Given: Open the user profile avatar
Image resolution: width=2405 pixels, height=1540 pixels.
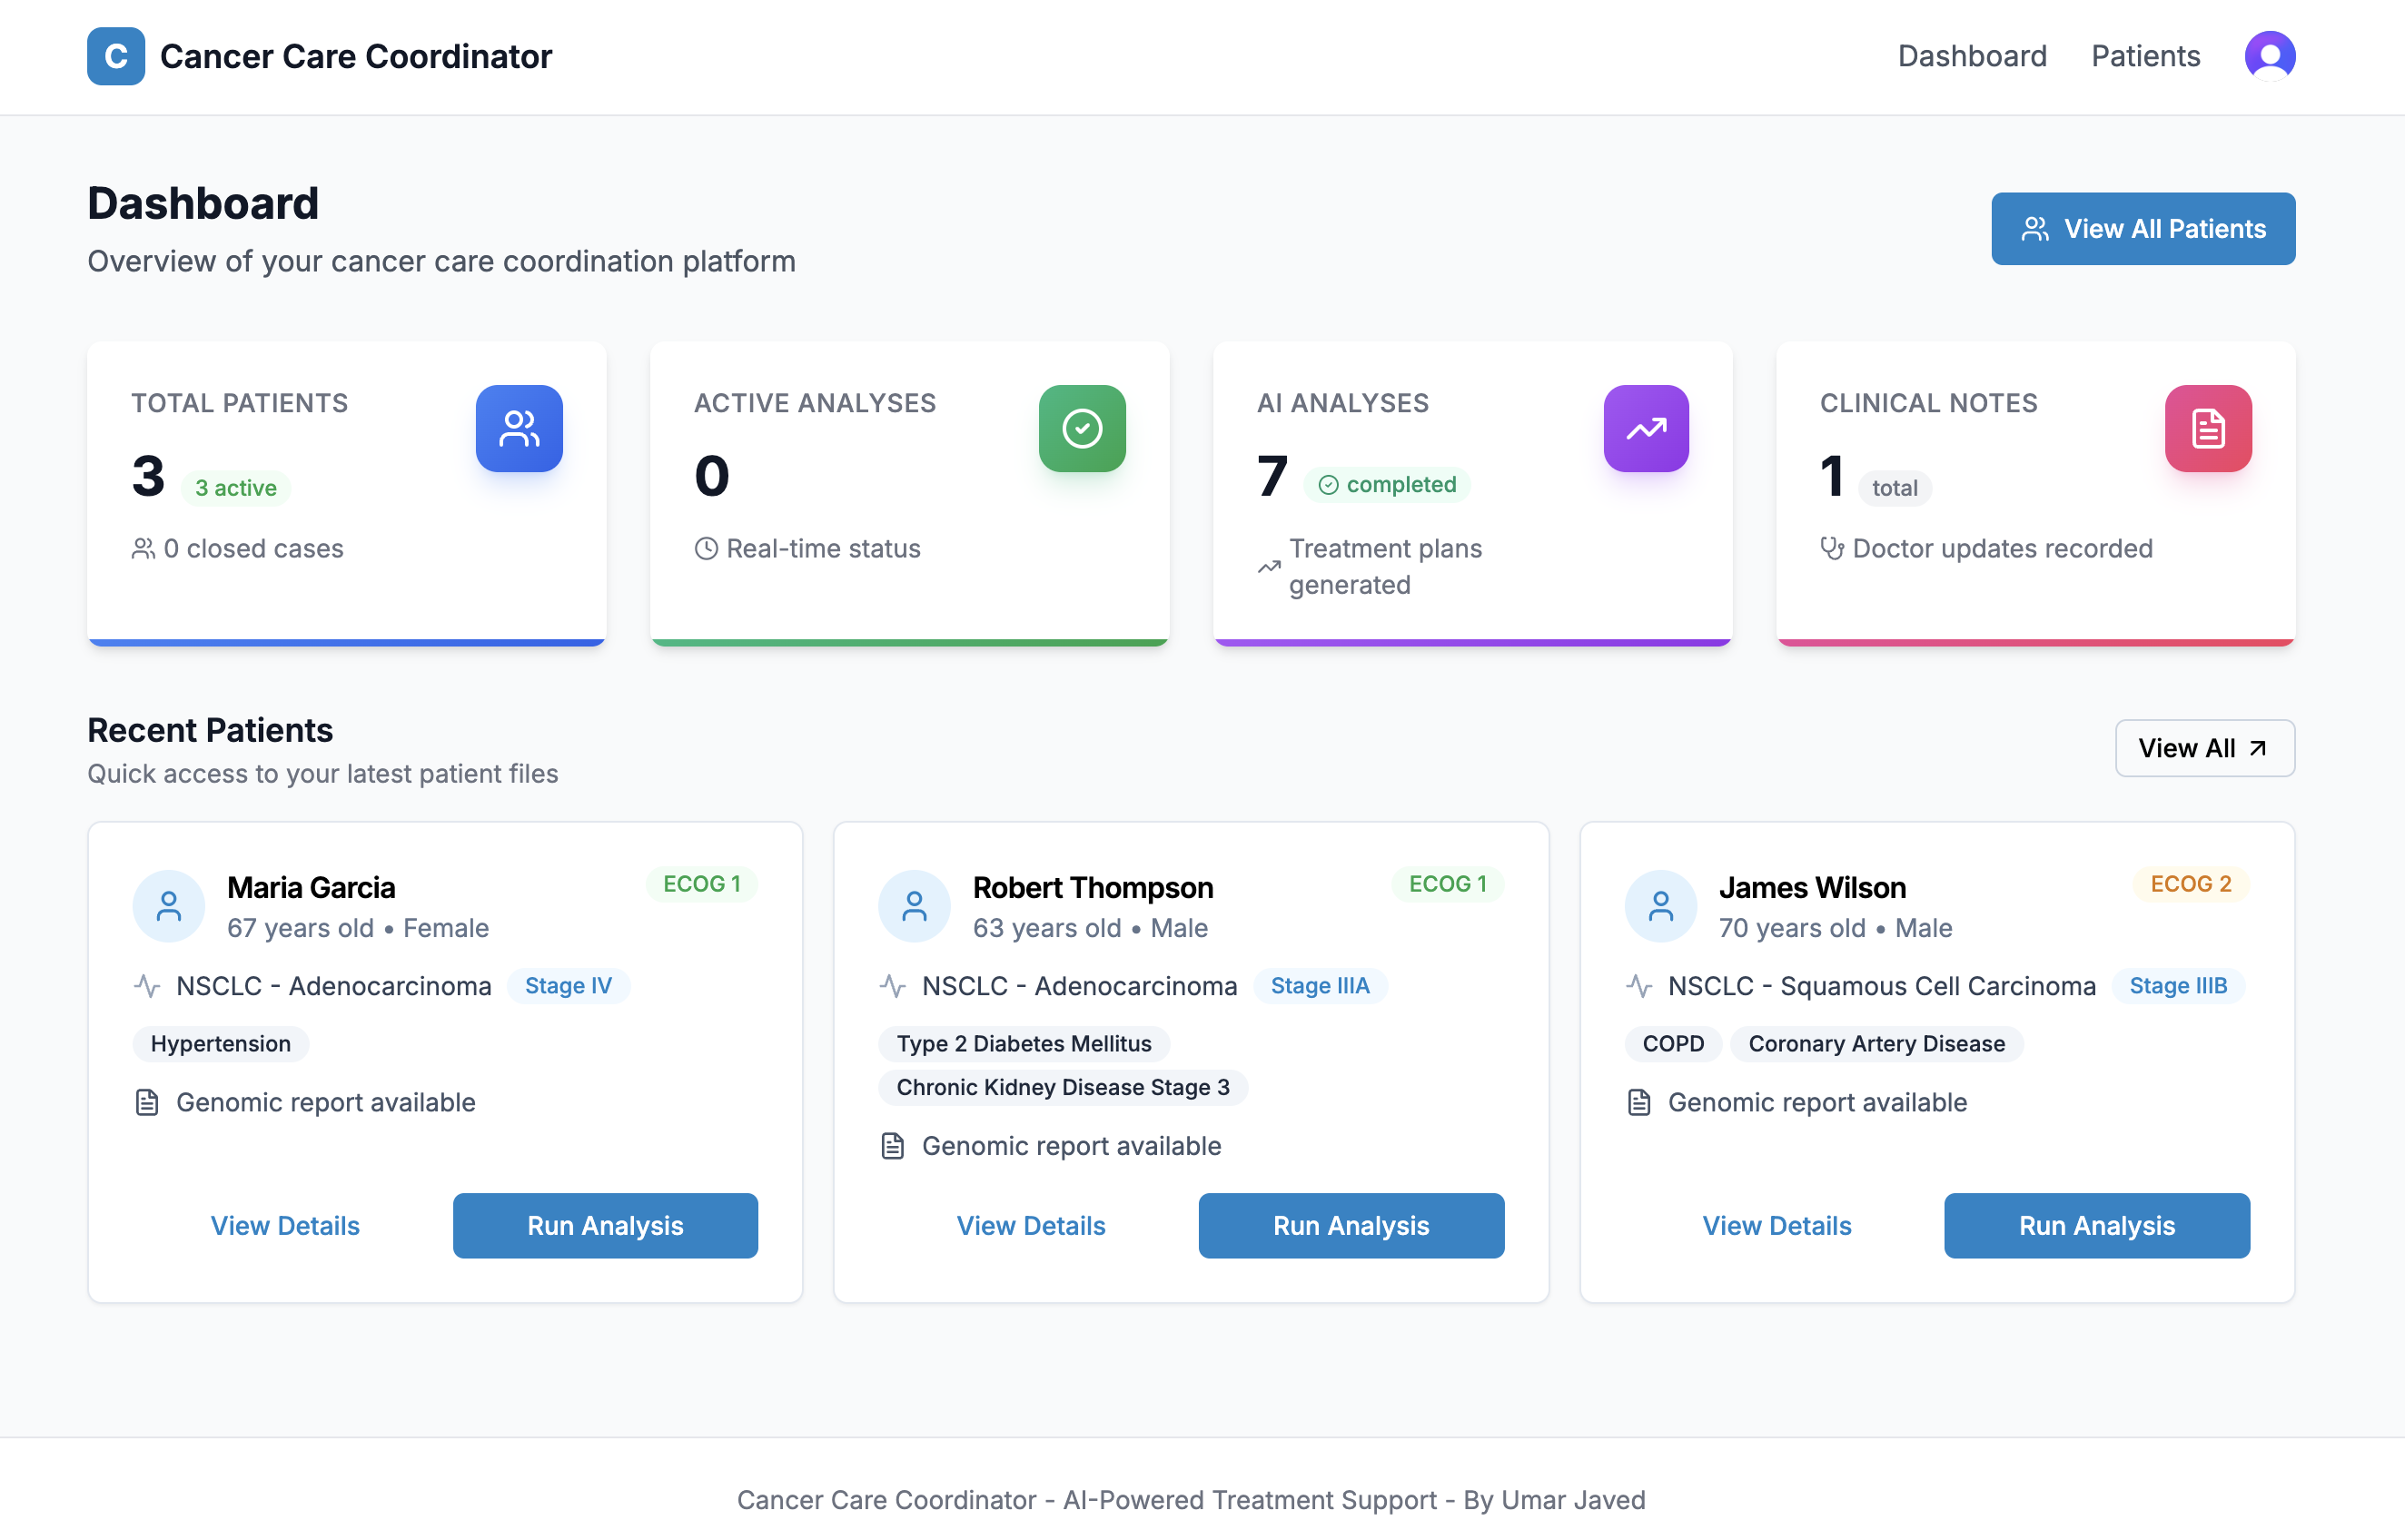Looking at the screenshot, I should coord(2269,56).
